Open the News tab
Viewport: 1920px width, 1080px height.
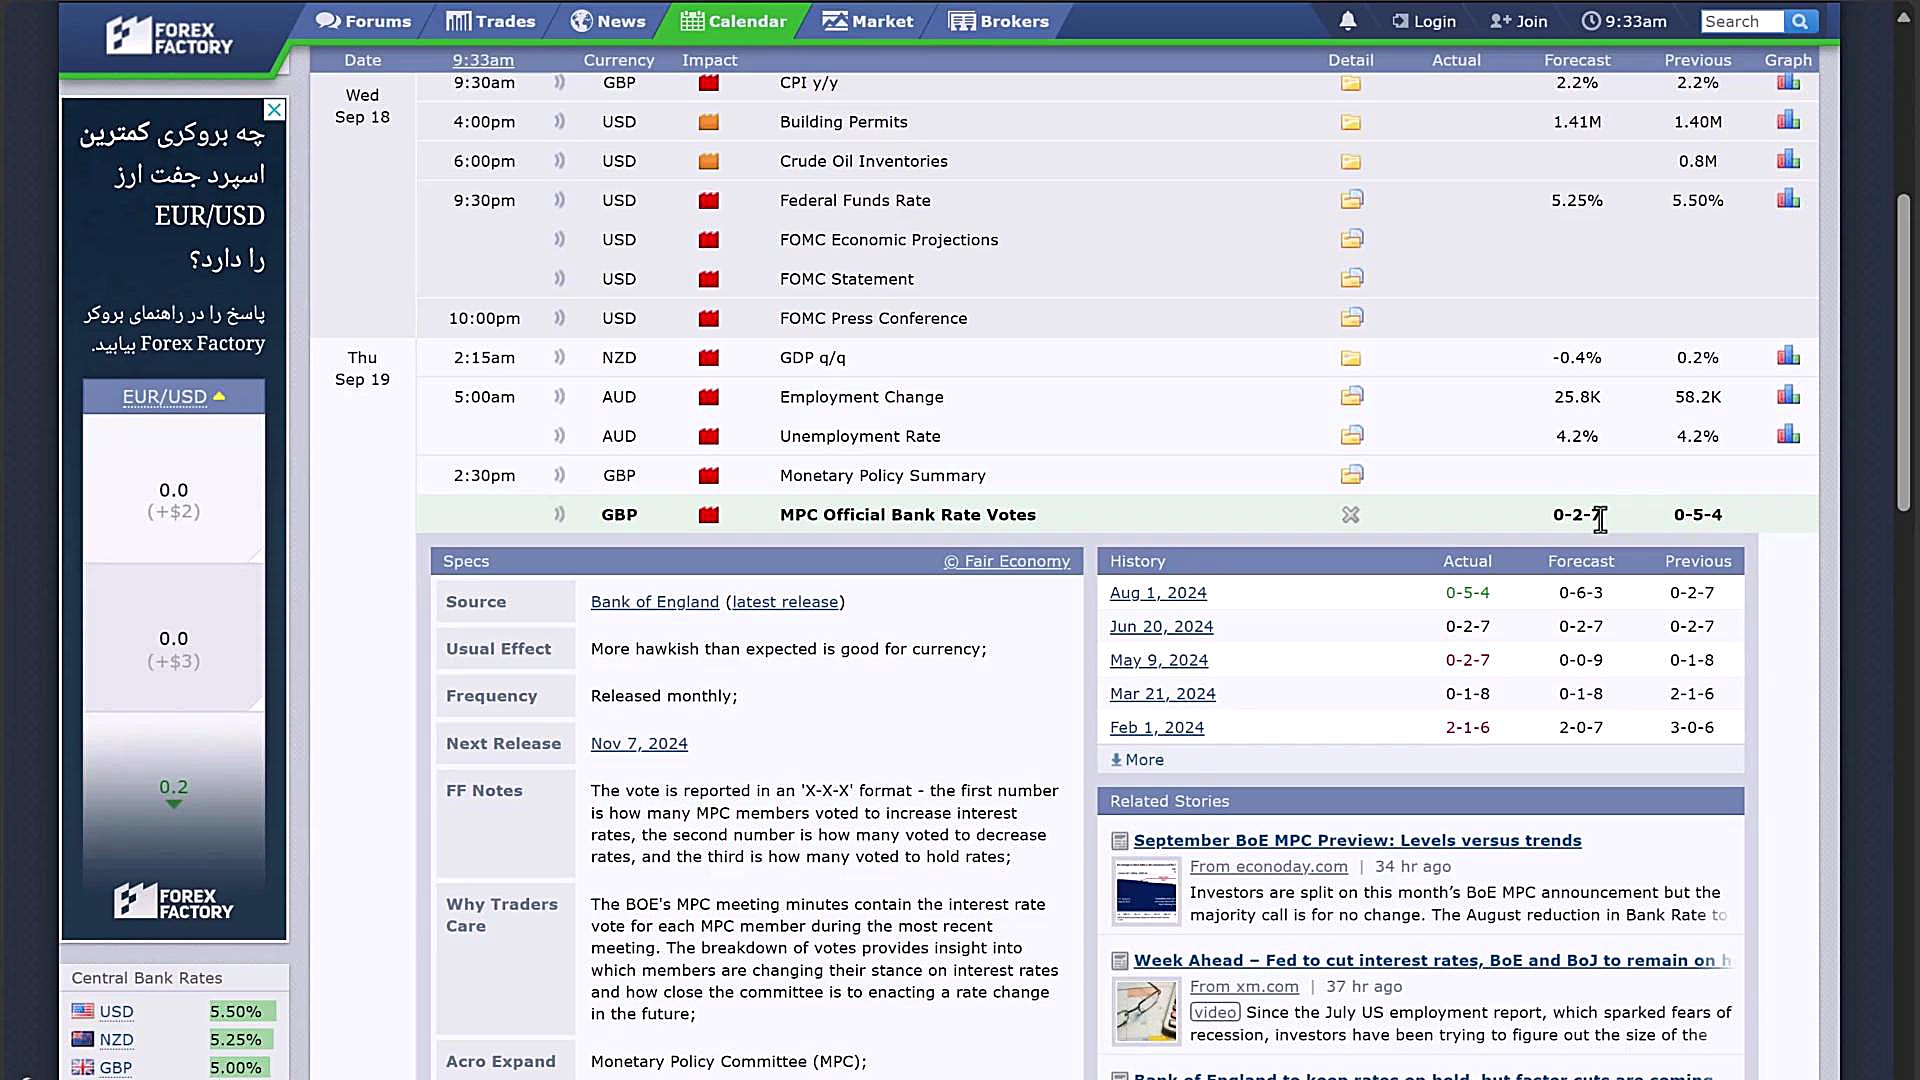coord(608,21)
